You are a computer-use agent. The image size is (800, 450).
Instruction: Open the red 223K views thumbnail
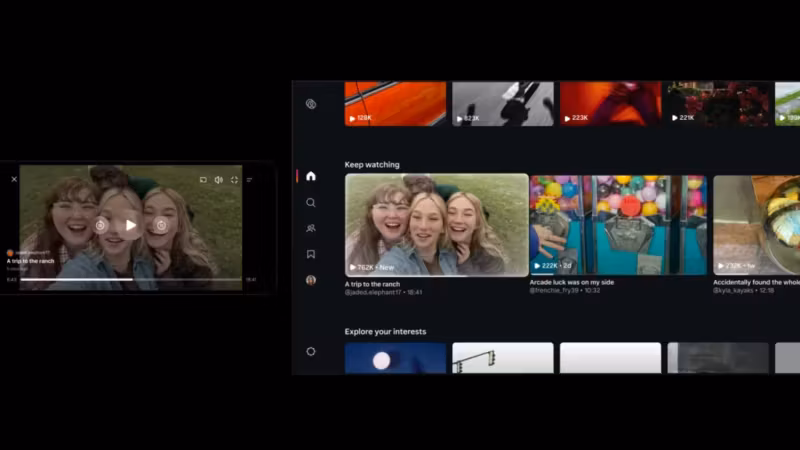611,103
